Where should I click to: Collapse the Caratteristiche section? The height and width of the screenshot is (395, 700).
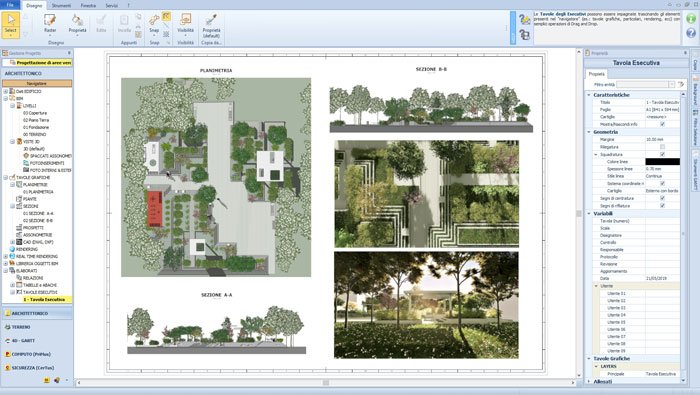click(589, 95)
